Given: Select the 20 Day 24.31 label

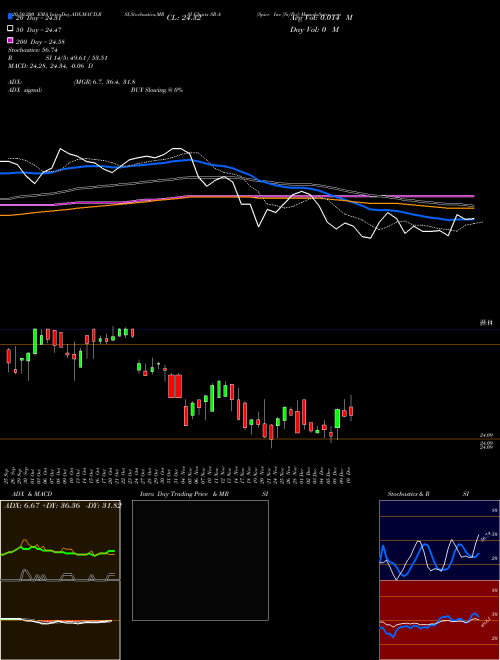Looking at the screenshot, I should (38, 18).
